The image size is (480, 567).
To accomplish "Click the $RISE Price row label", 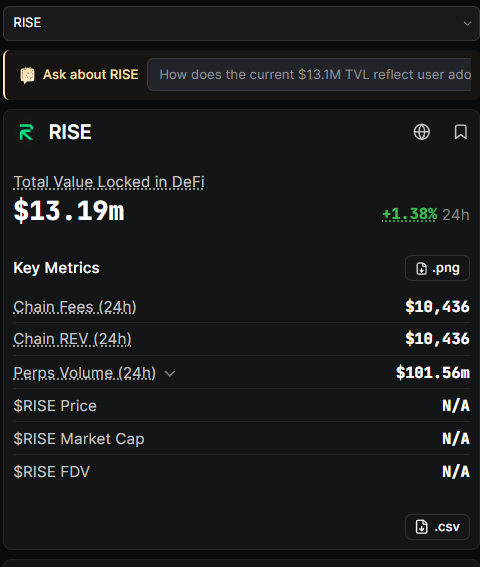I will [55, 406].
